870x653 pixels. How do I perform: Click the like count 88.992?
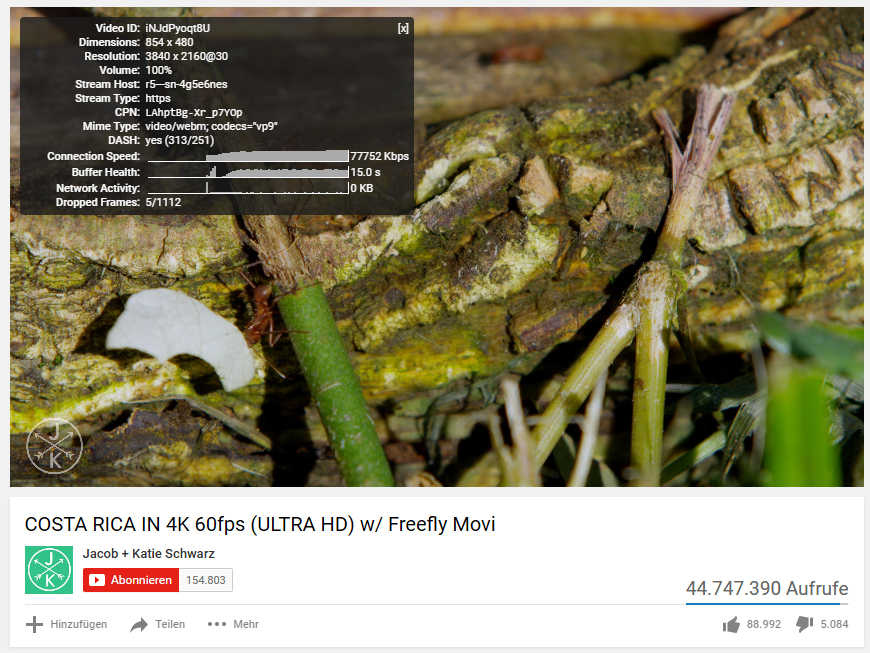click(x=763, y=624)
